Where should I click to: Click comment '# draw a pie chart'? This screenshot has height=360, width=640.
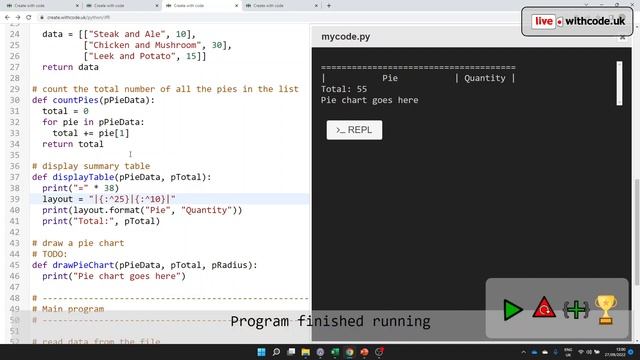click(78, 243)
